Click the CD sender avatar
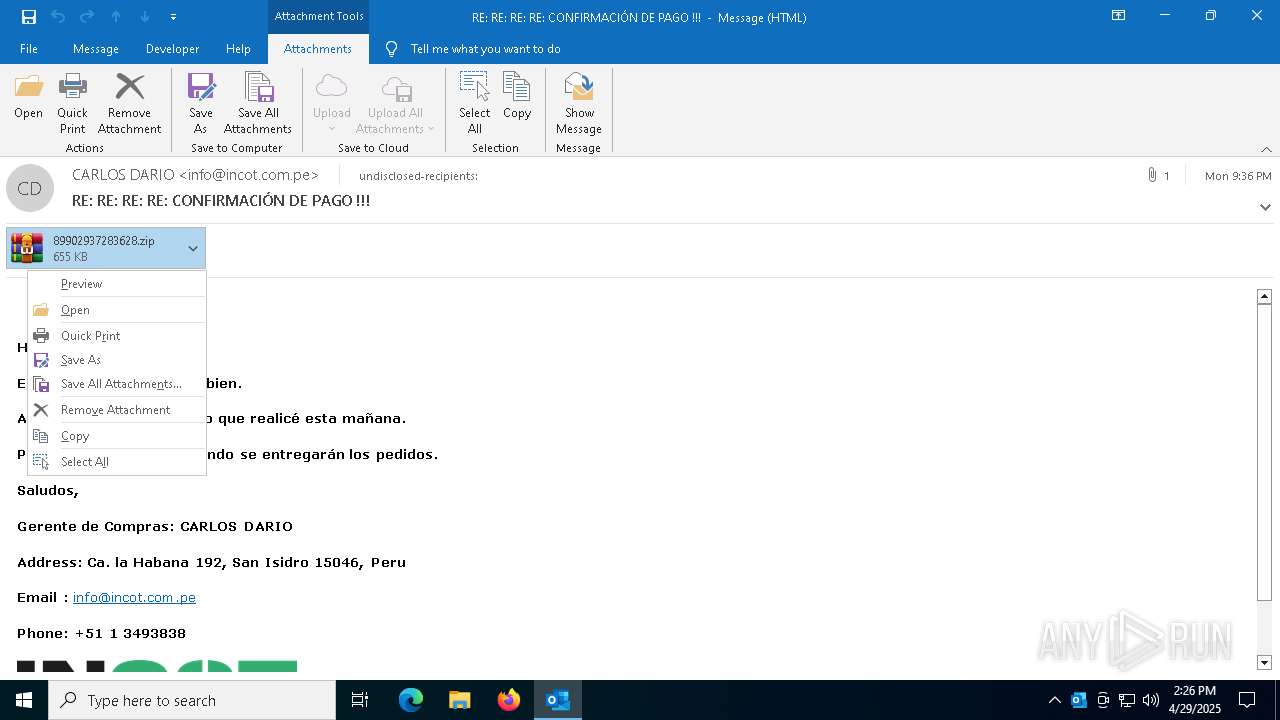Screen dimensions: 1280x720 30,188
